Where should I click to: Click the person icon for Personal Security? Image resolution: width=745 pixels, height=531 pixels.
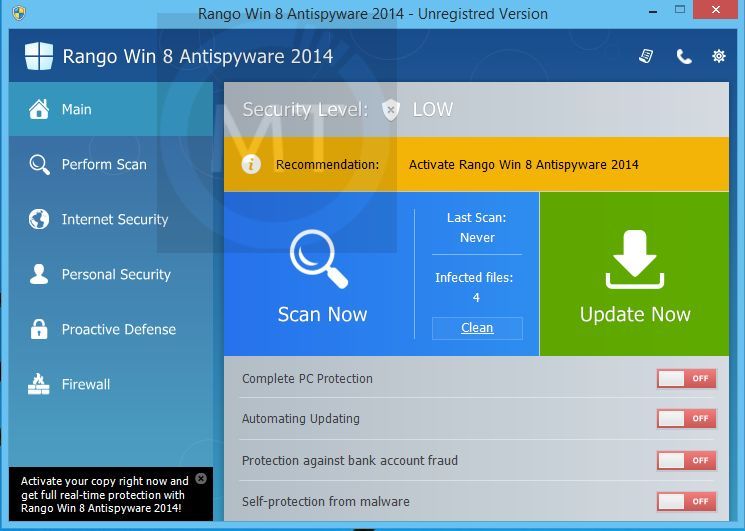point(39,274)
